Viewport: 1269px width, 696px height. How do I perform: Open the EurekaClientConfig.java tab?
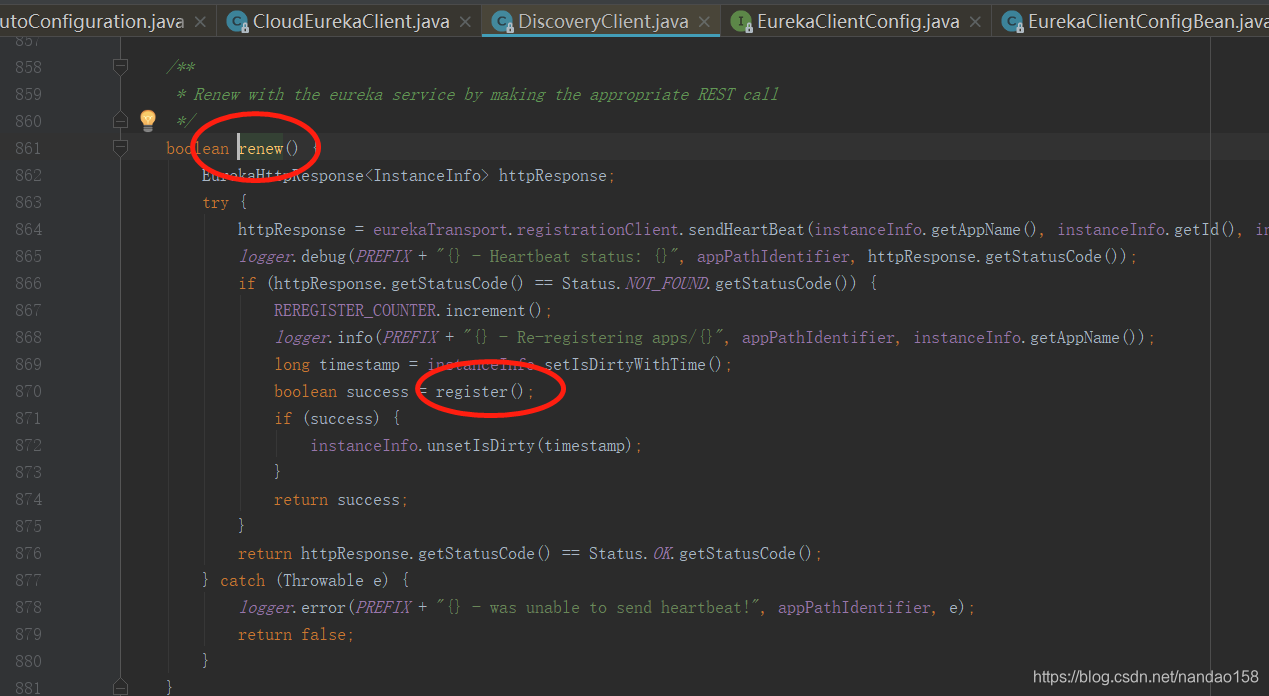click(x=858, y=21)
